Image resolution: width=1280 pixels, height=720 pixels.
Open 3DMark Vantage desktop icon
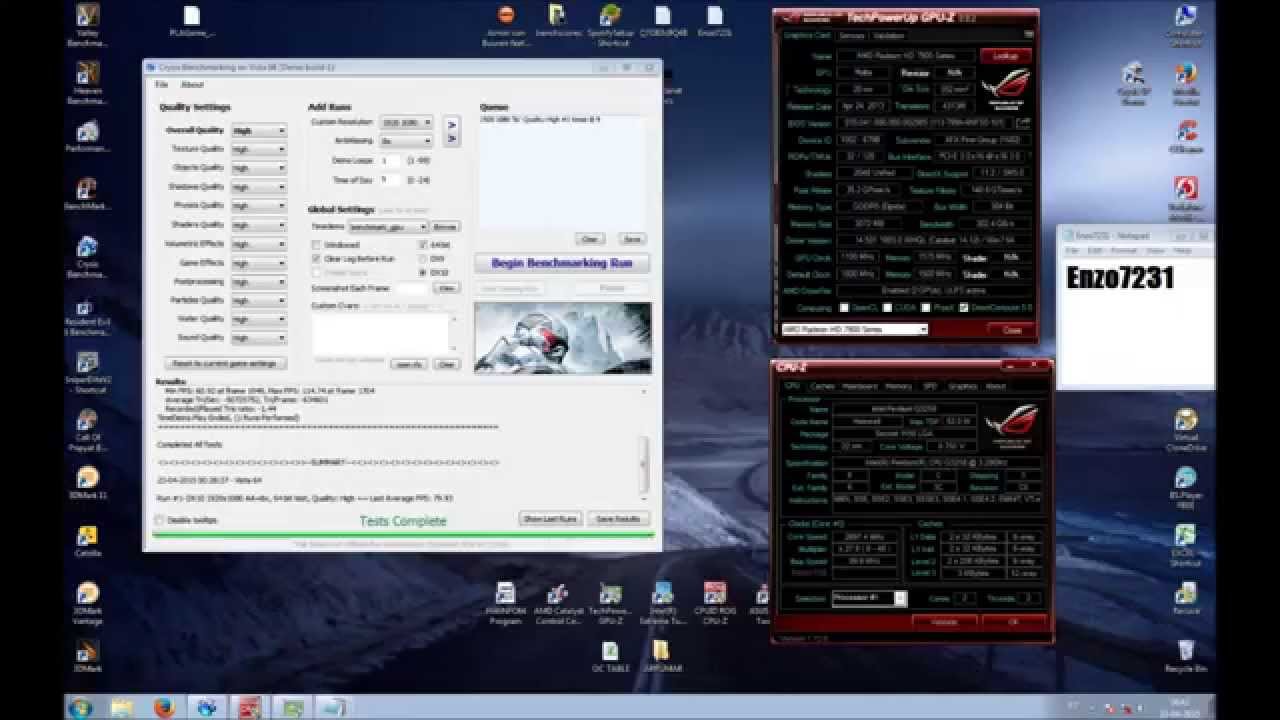[x=88, y=602]
